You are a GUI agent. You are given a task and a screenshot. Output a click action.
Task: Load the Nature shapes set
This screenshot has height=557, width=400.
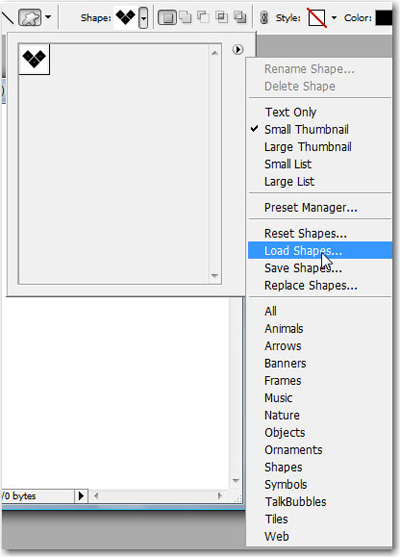point(282,415)
